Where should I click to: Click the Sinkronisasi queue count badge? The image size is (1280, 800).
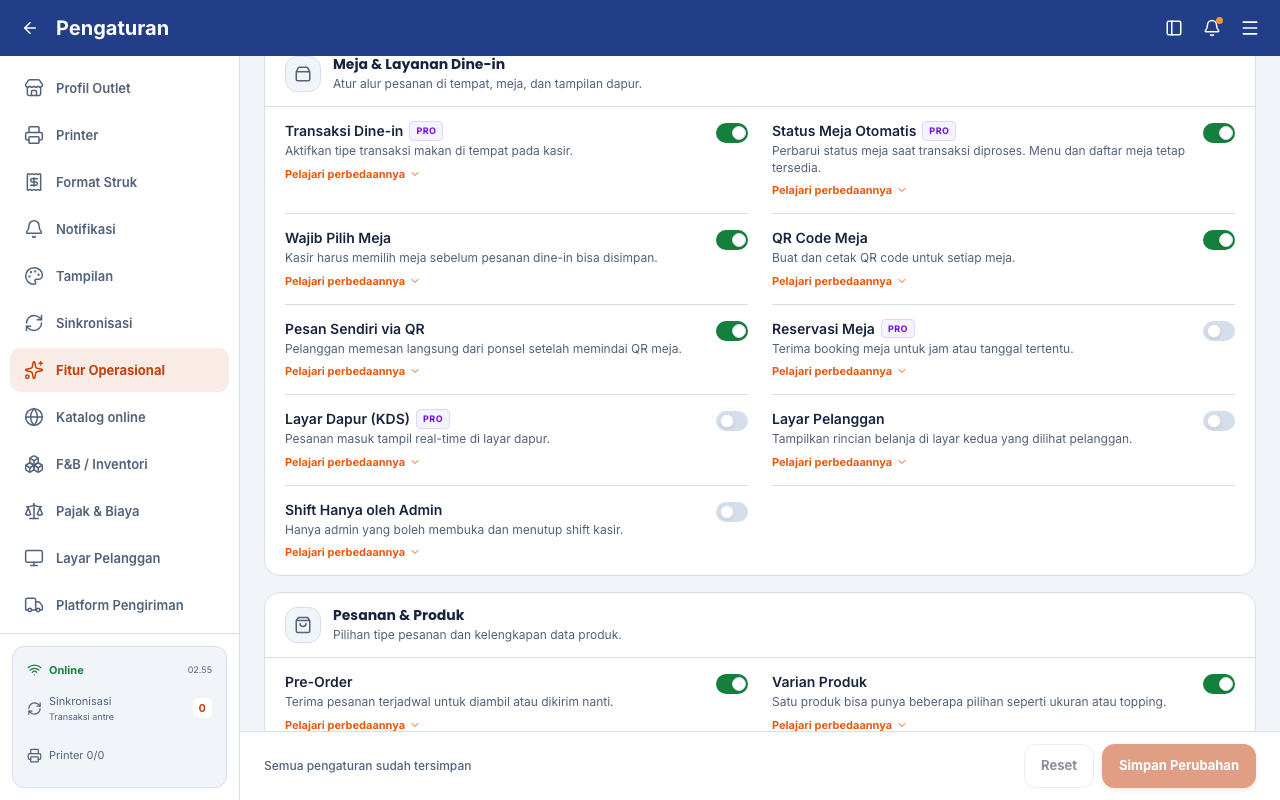(x=202, y=708)
